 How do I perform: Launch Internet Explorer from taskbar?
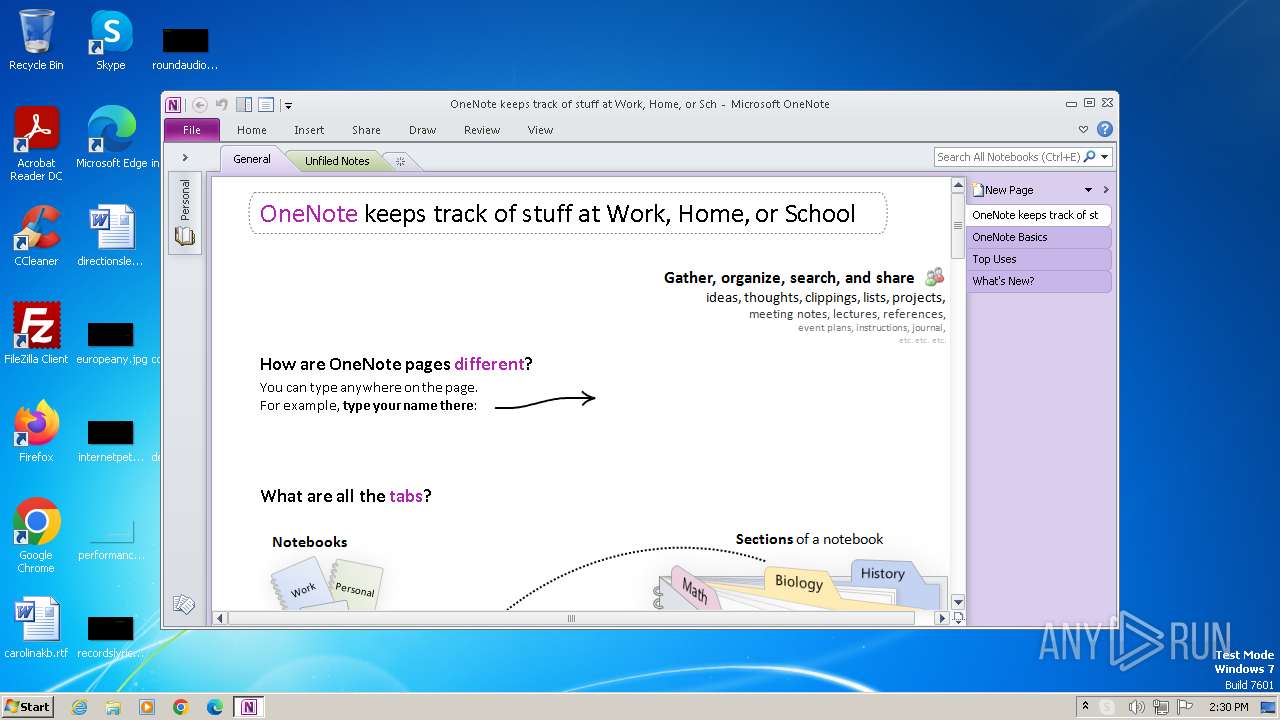80,707
